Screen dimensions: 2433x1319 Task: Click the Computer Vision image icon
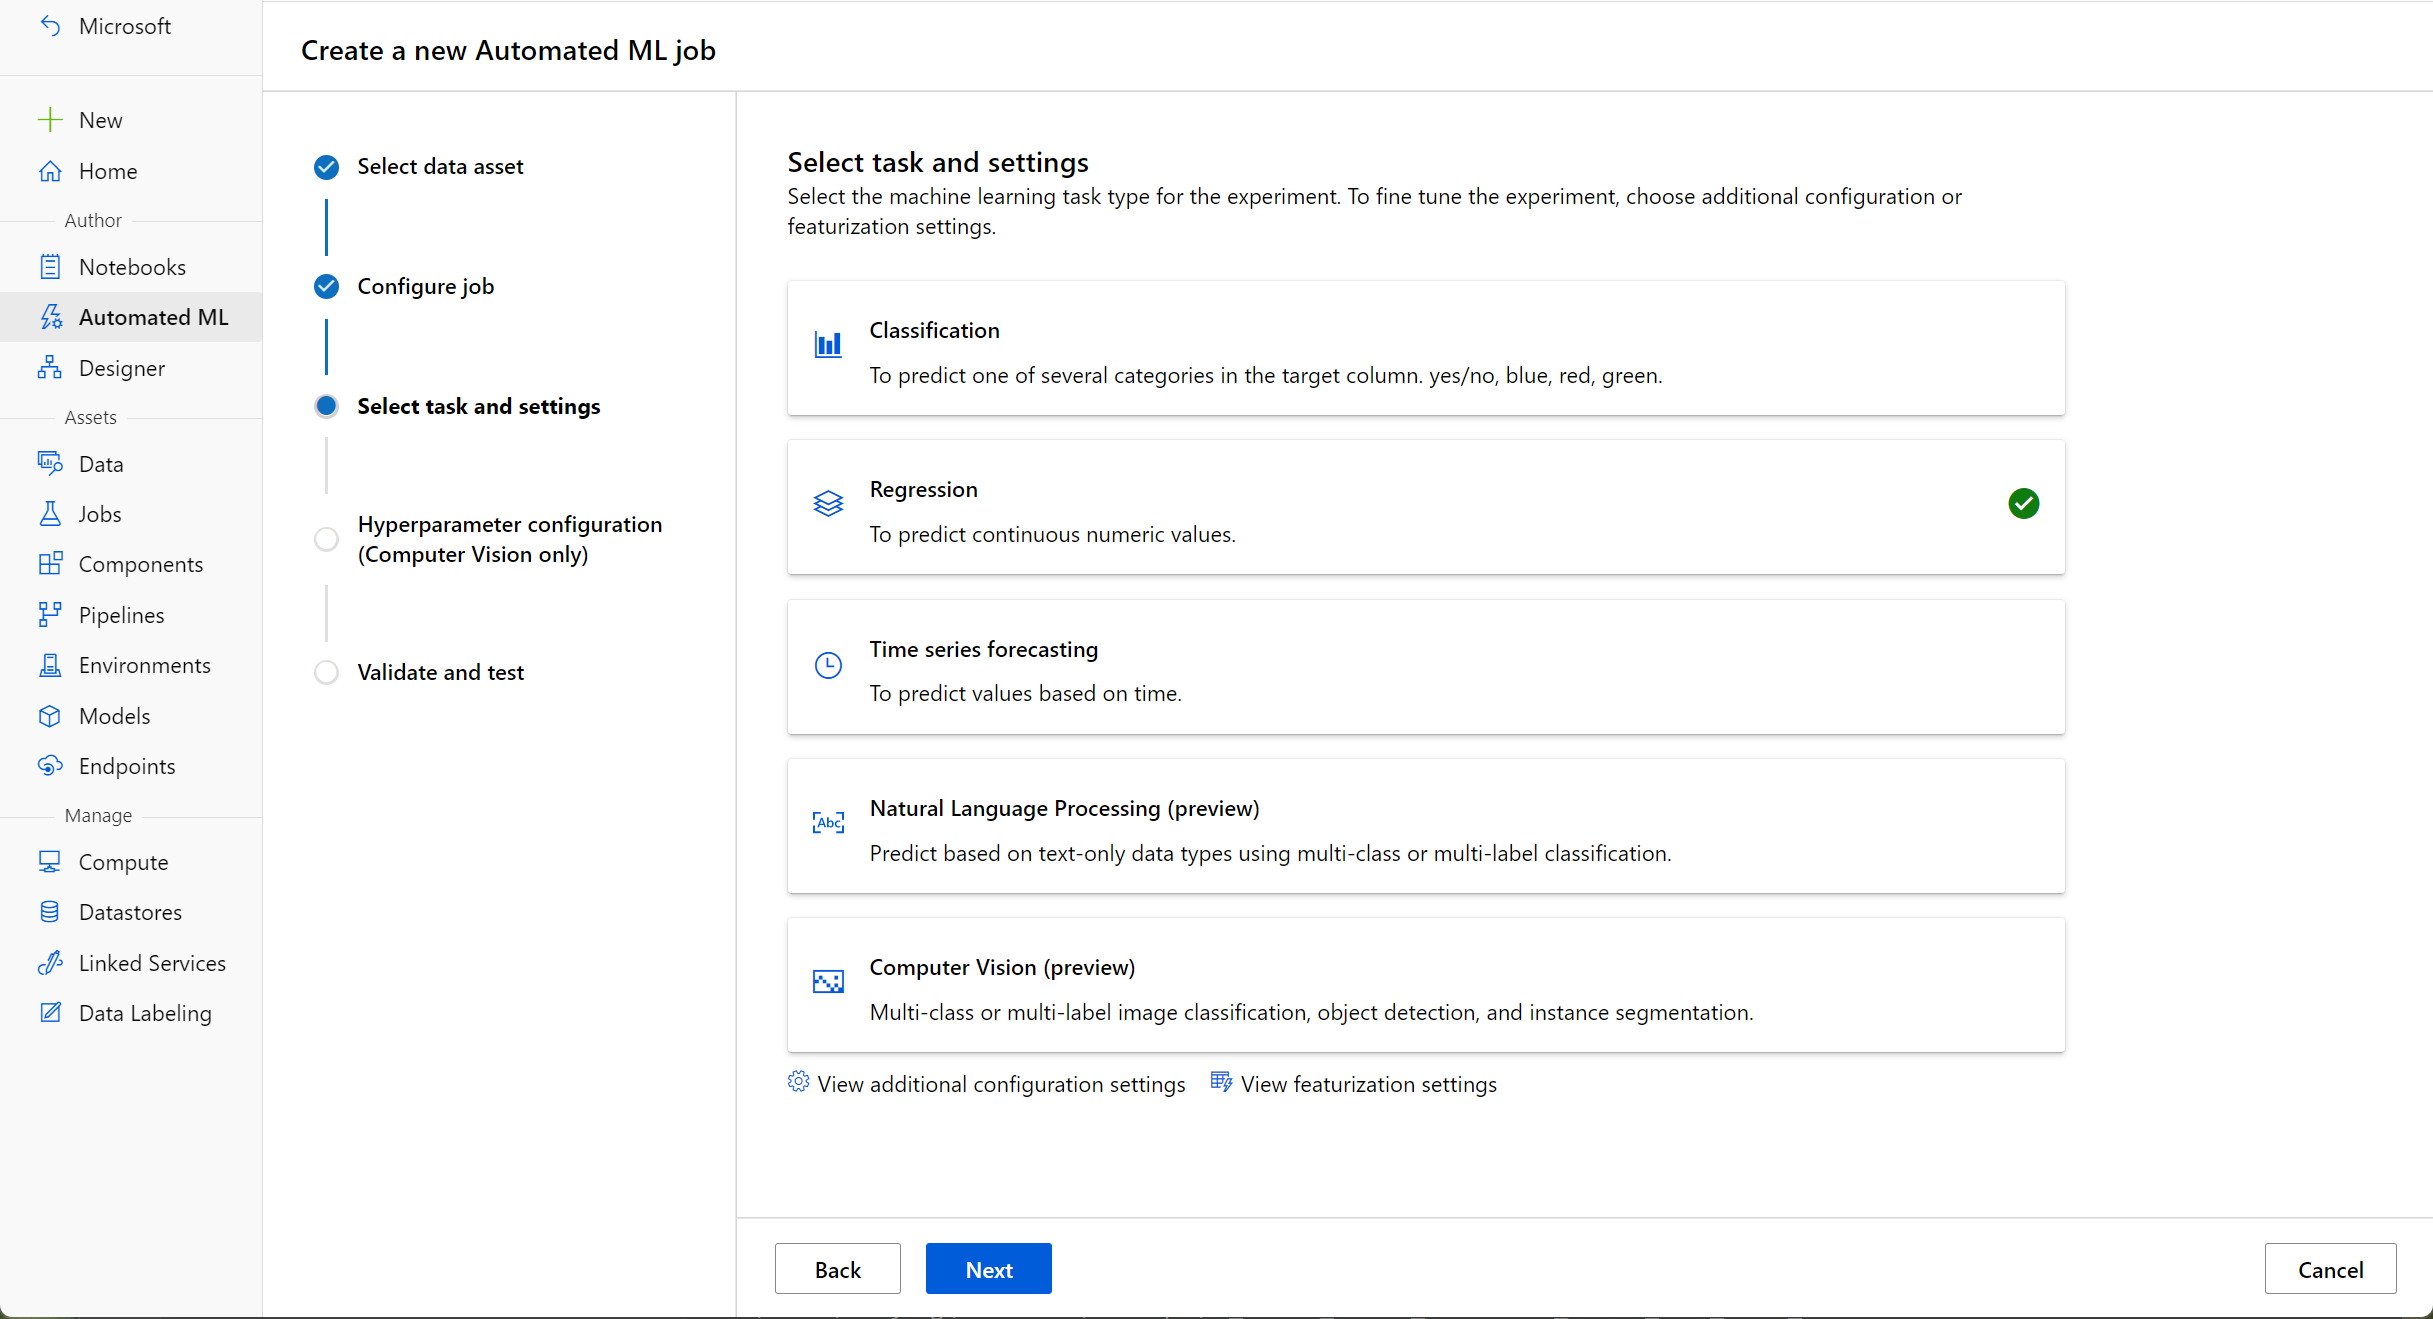pos(828,982)
